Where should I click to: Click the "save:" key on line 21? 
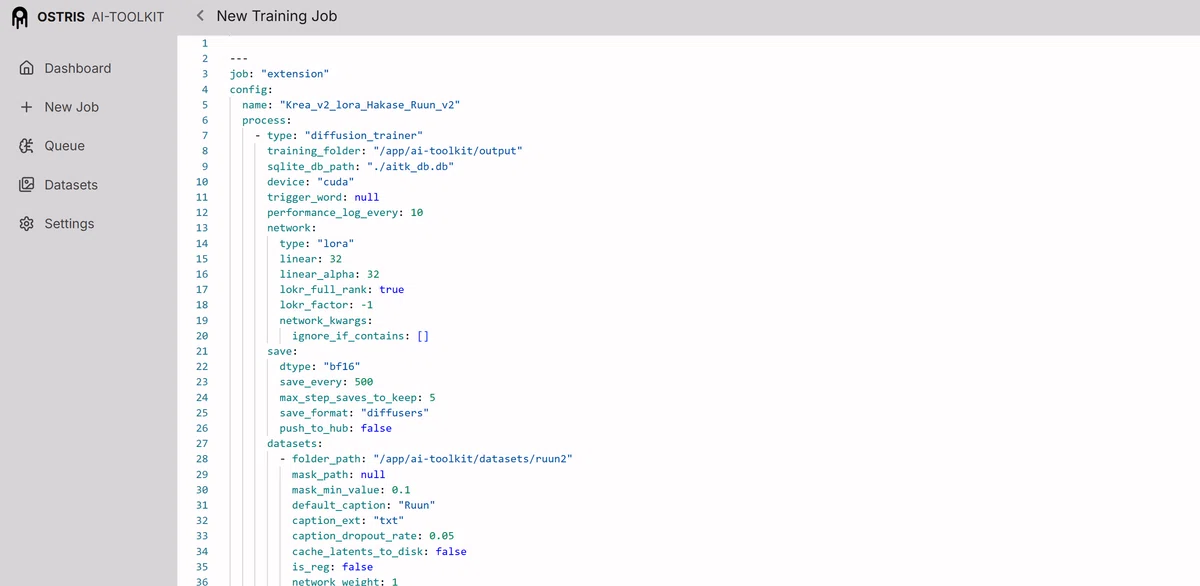coord(282,351)
